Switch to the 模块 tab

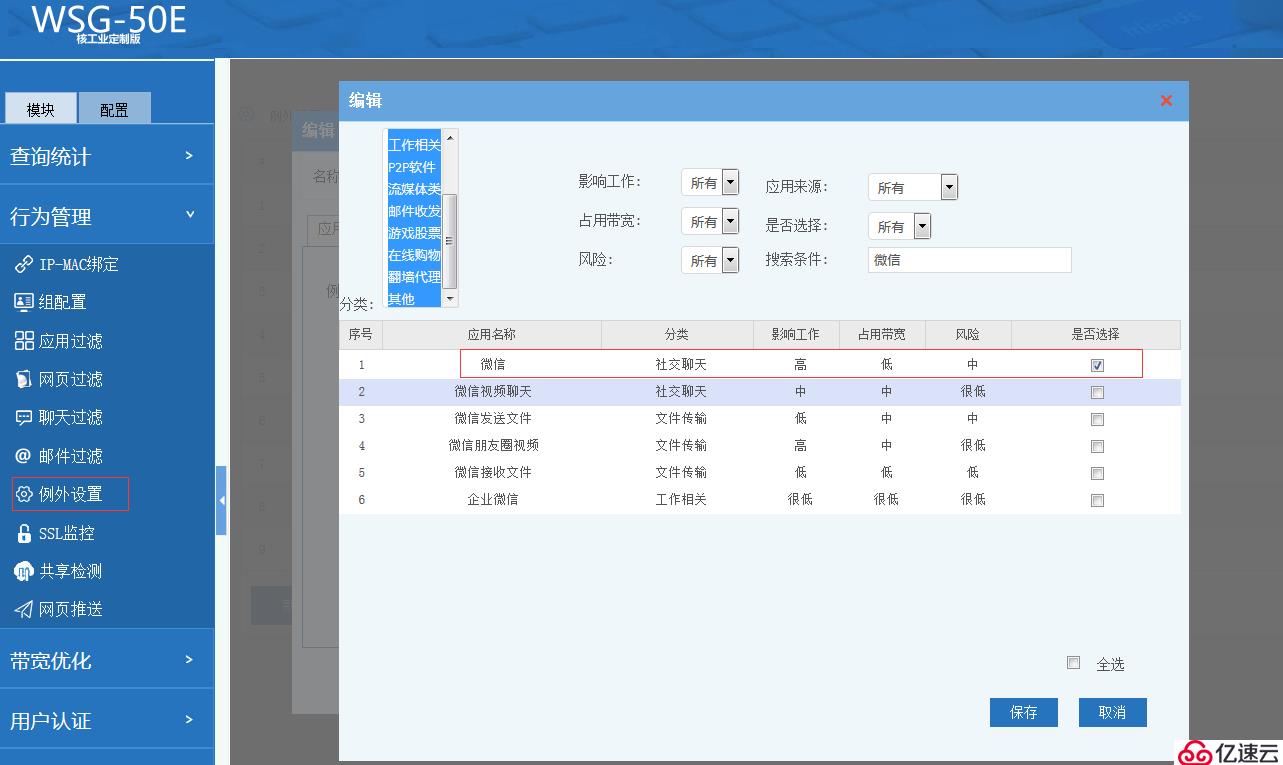(x=40, y=109)
